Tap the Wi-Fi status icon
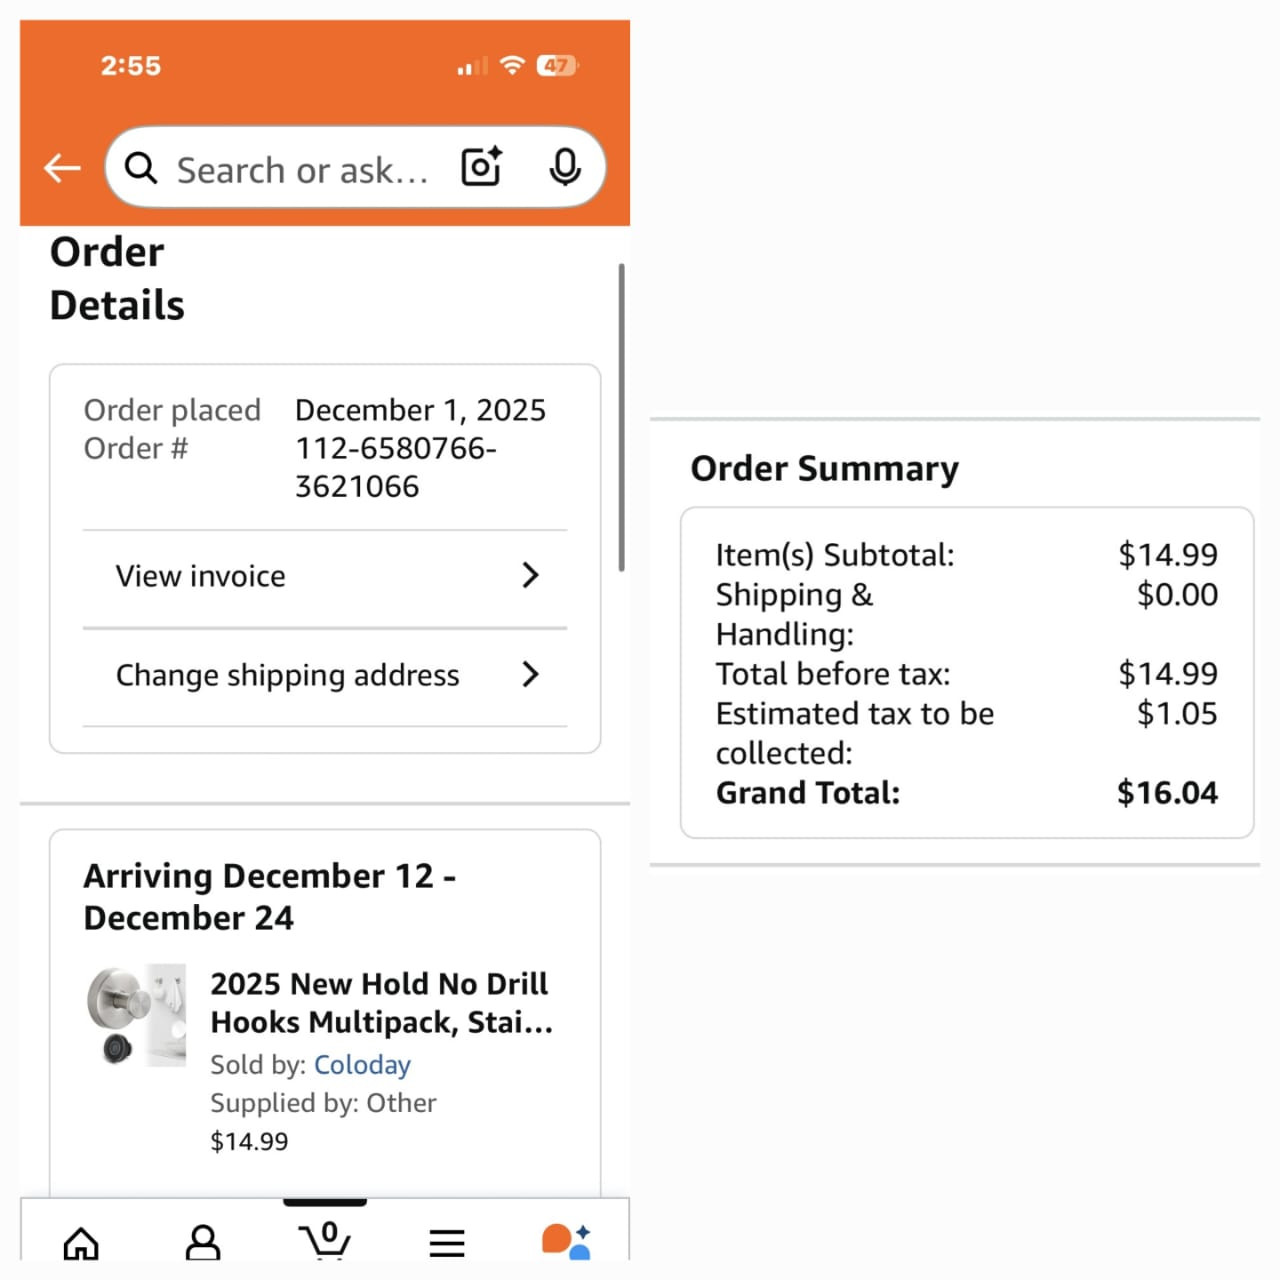This screenshot has width=1280, height=1280. pyautogui.click(x=512, y=65)
